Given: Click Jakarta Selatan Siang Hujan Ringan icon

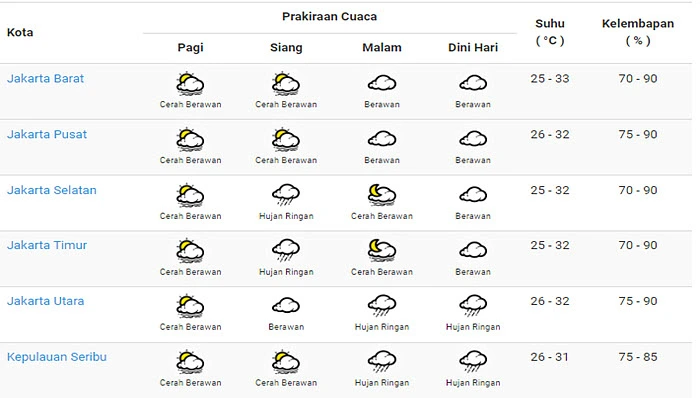Looking at the screenshot, I should [x=286, y=195].
